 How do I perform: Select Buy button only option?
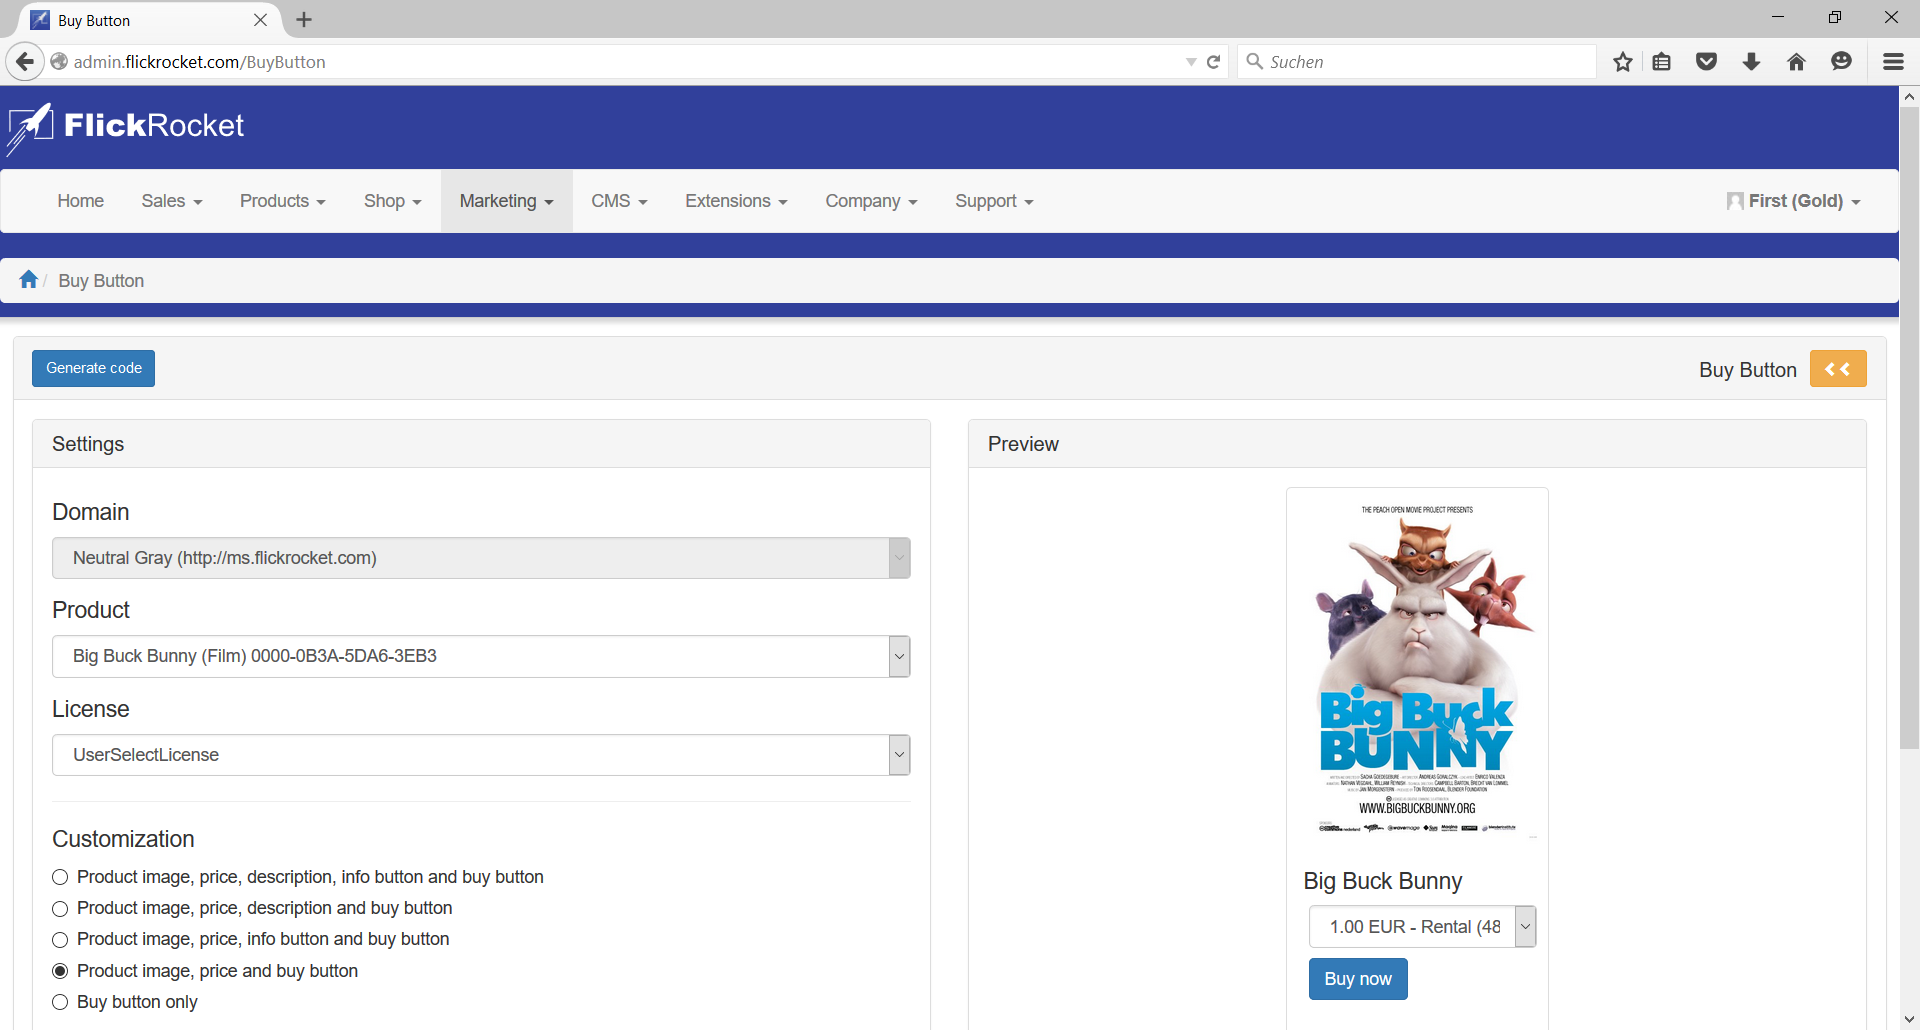coord(60,1002)
